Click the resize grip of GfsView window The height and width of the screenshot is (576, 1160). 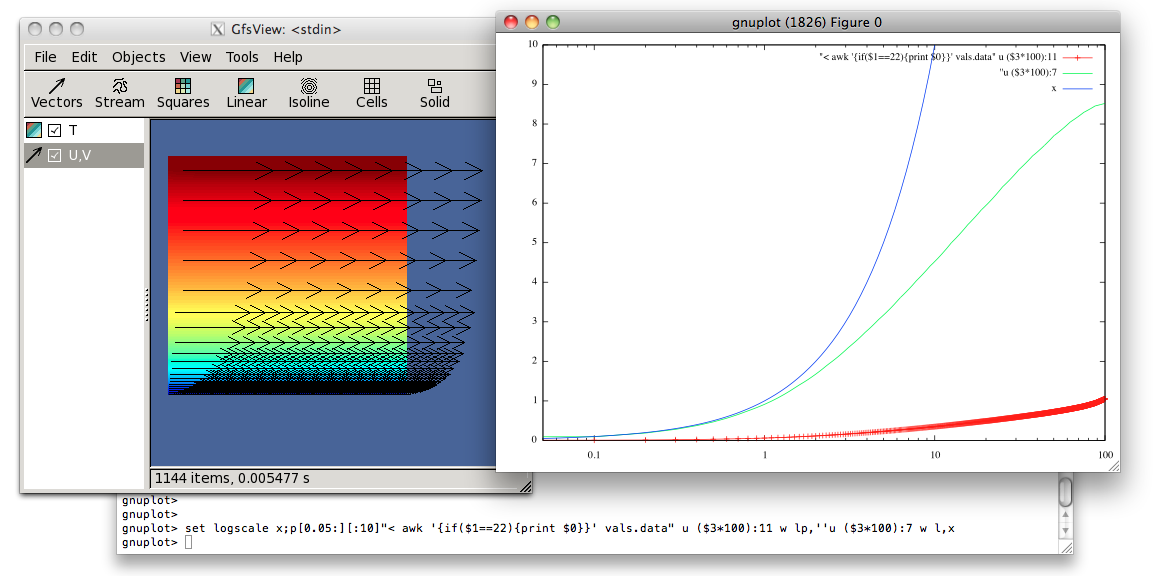coord(526,487)
